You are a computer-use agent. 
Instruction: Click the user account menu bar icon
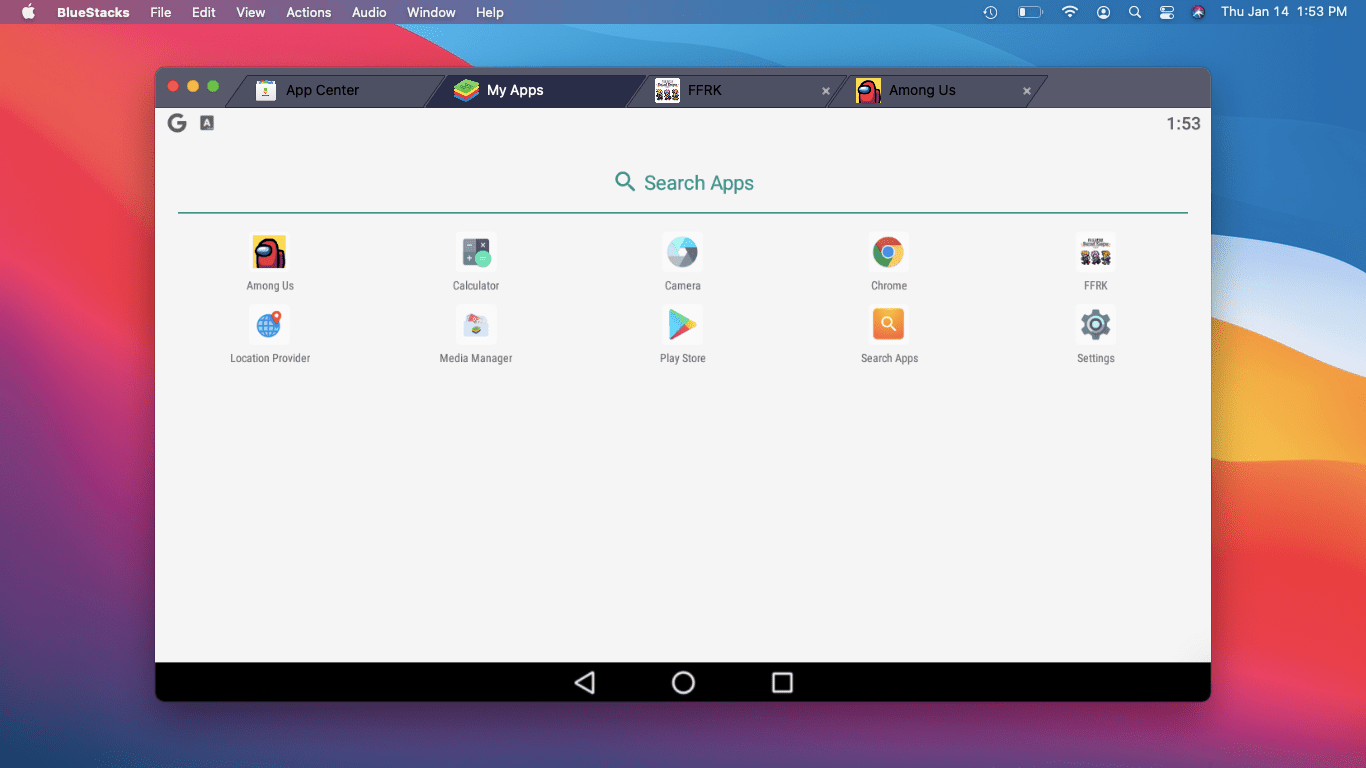(1103, 12)
